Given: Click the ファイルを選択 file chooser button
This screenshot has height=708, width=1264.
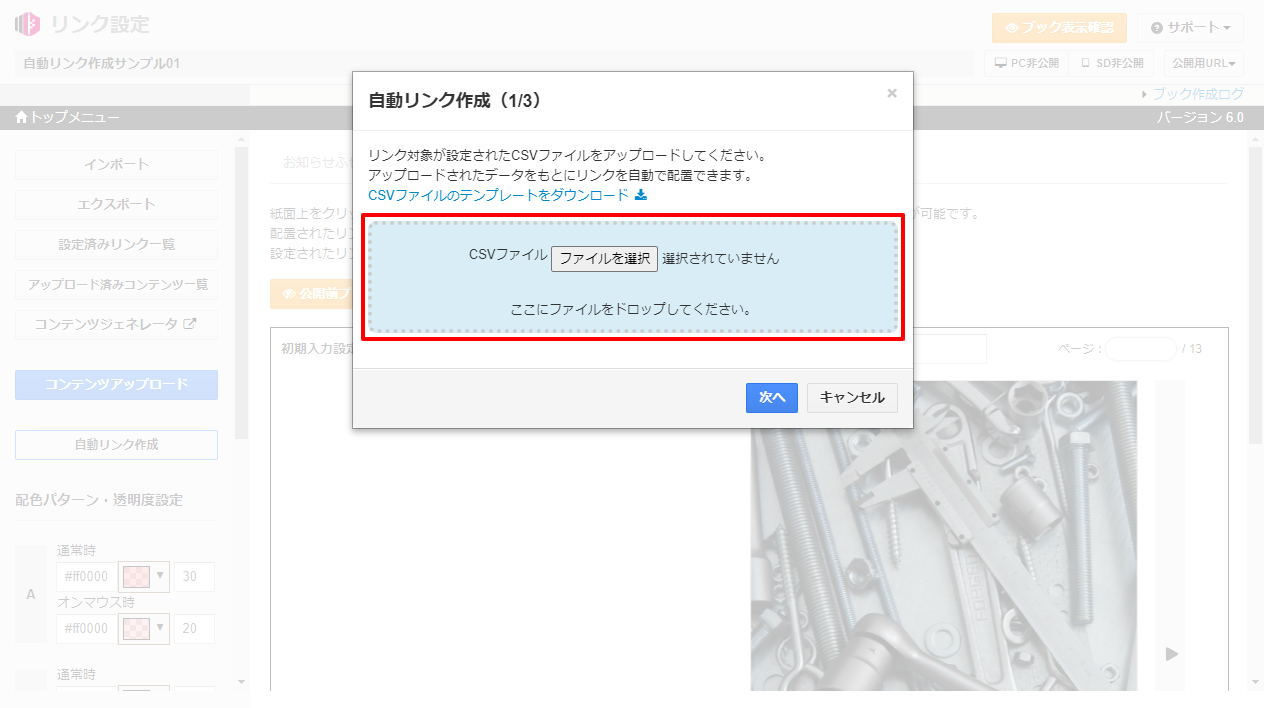Looking at the screenshot, I should click(x=604, y=258).
